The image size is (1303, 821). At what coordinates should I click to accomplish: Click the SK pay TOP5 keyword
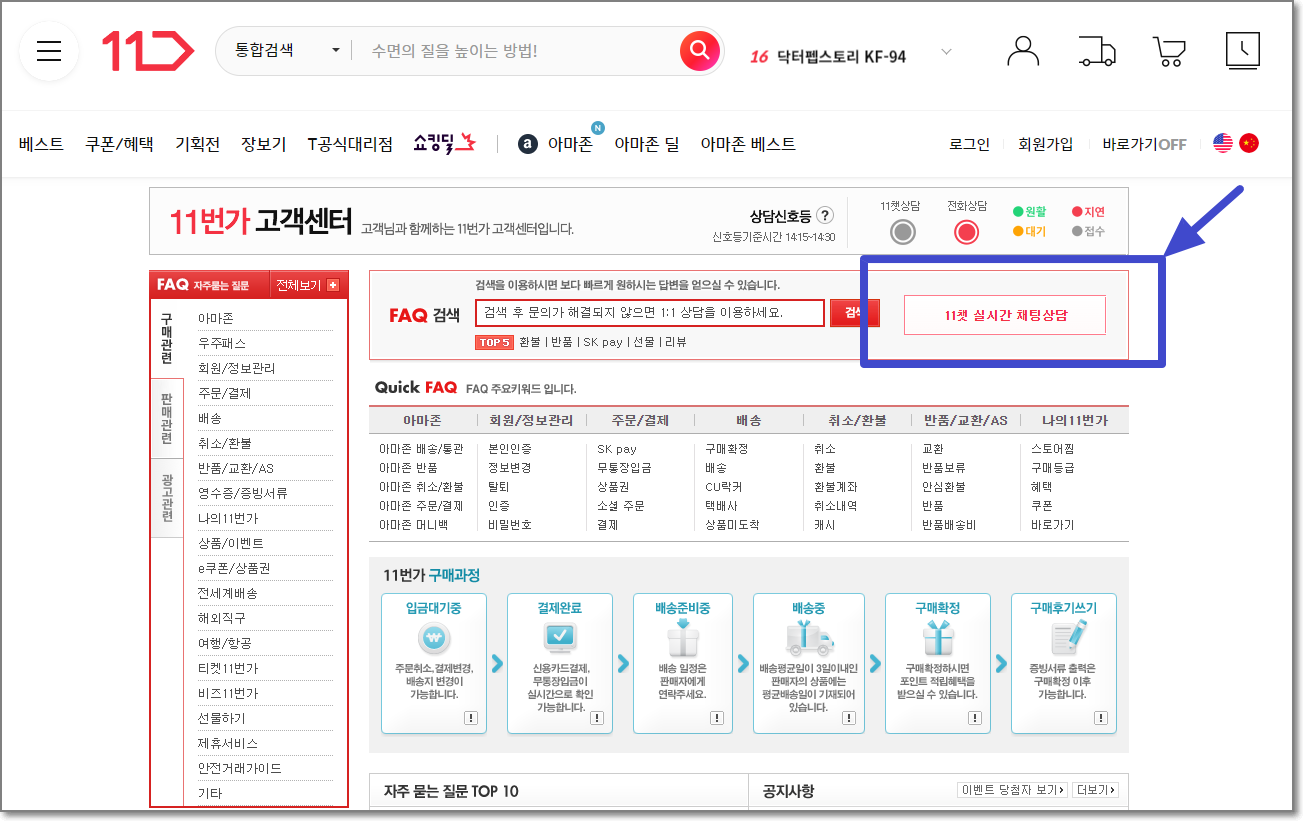pyautogui.click(x=603, y=342)
